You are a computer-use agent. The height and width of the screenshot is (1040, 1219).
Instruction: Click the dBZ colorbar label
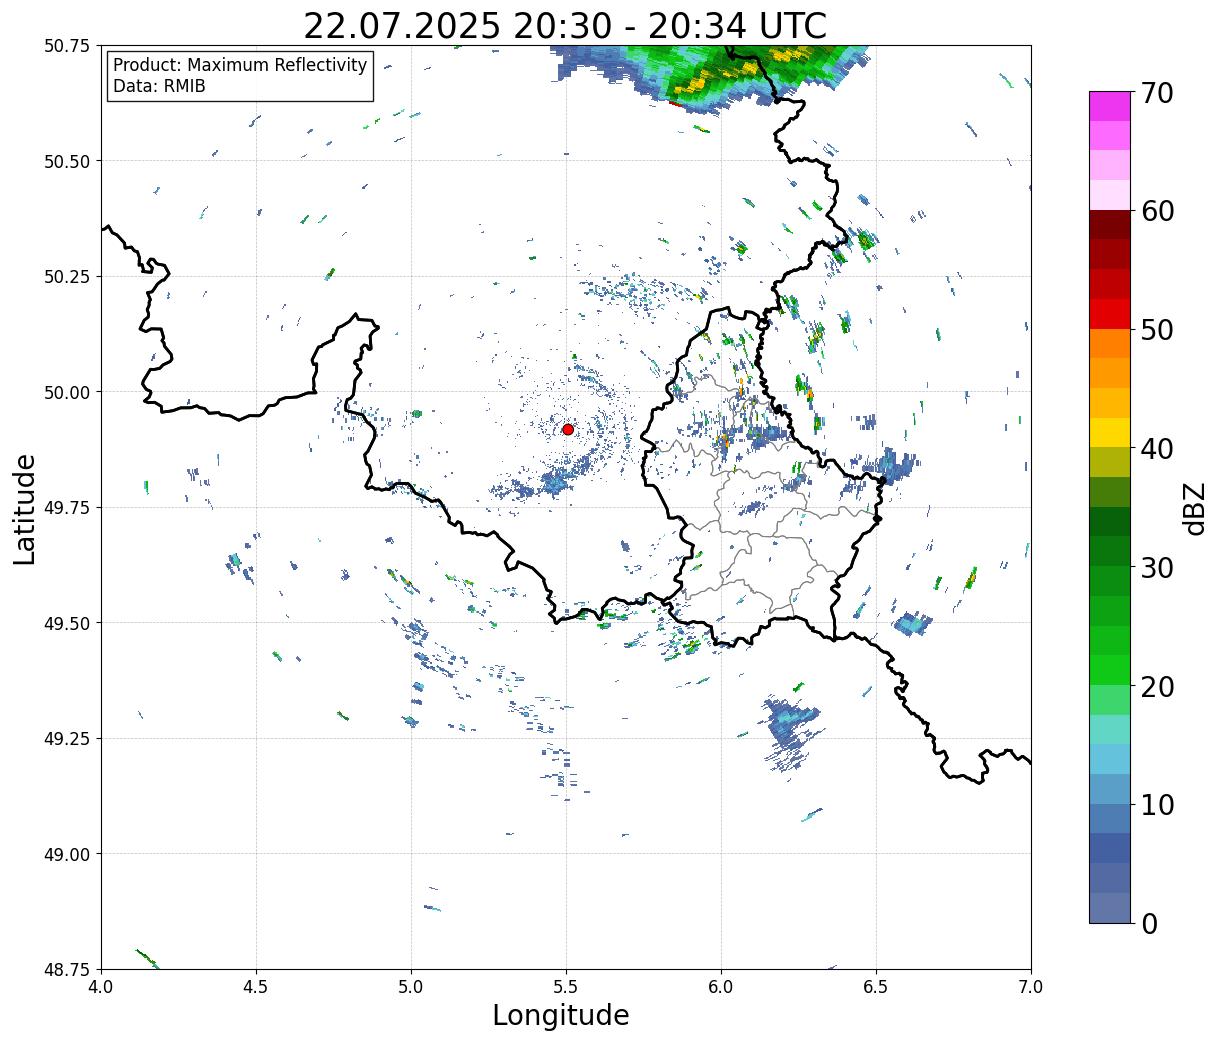[x=1194, y=508]
